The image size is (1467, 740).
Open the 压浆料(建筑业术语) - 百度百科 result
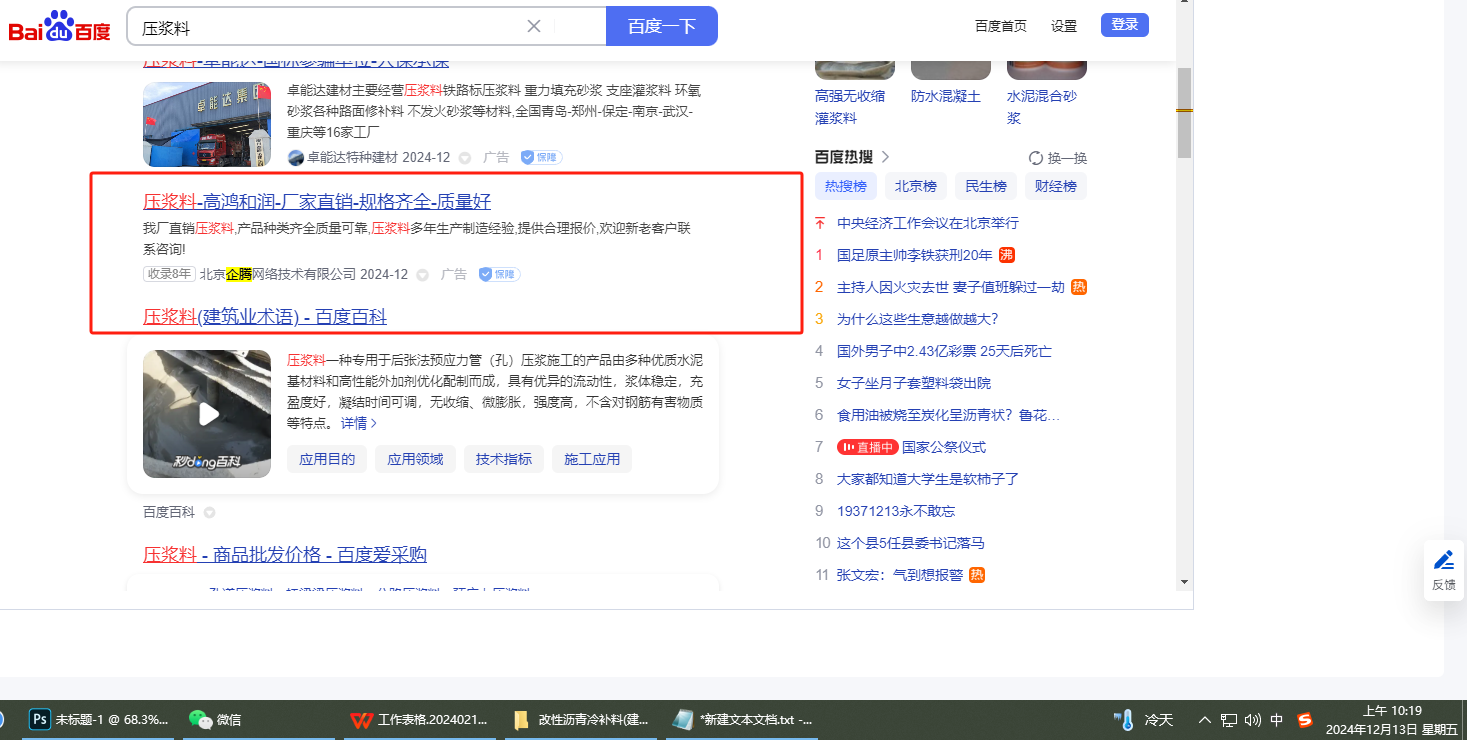[265, 317]
